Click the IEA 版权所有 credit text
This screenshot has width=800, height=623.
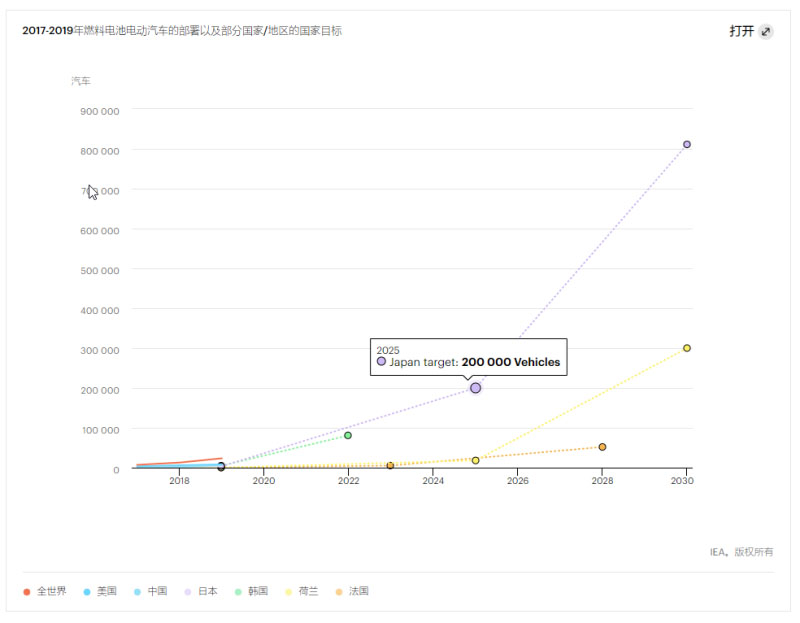click(741, 552)
